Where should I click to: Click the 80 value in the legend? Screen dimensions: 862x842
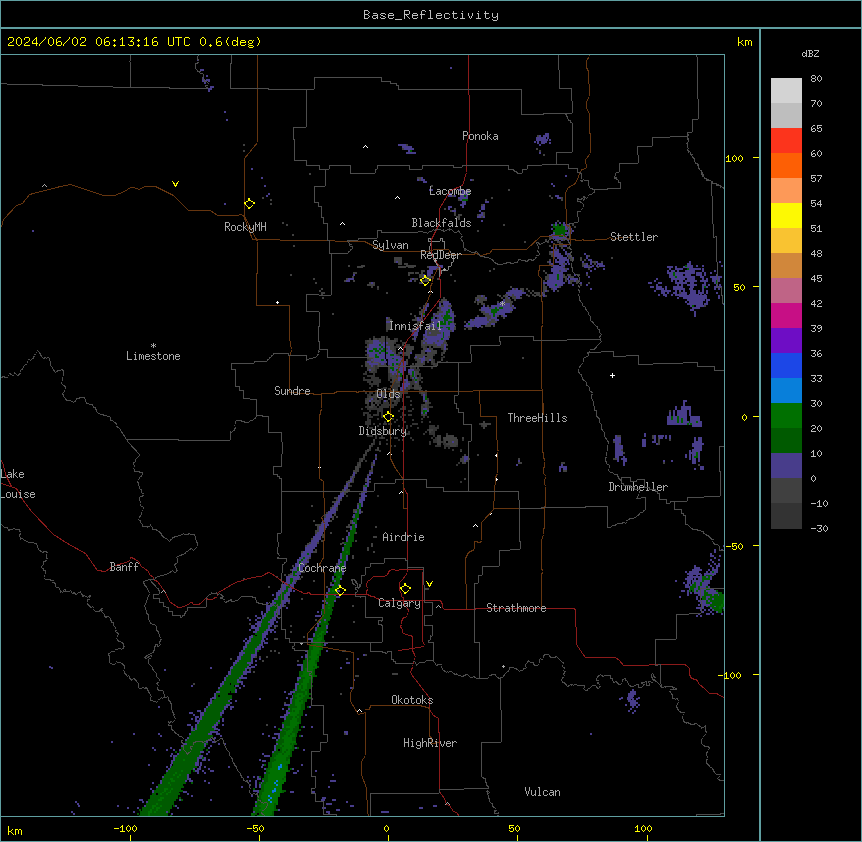[816, 79]
